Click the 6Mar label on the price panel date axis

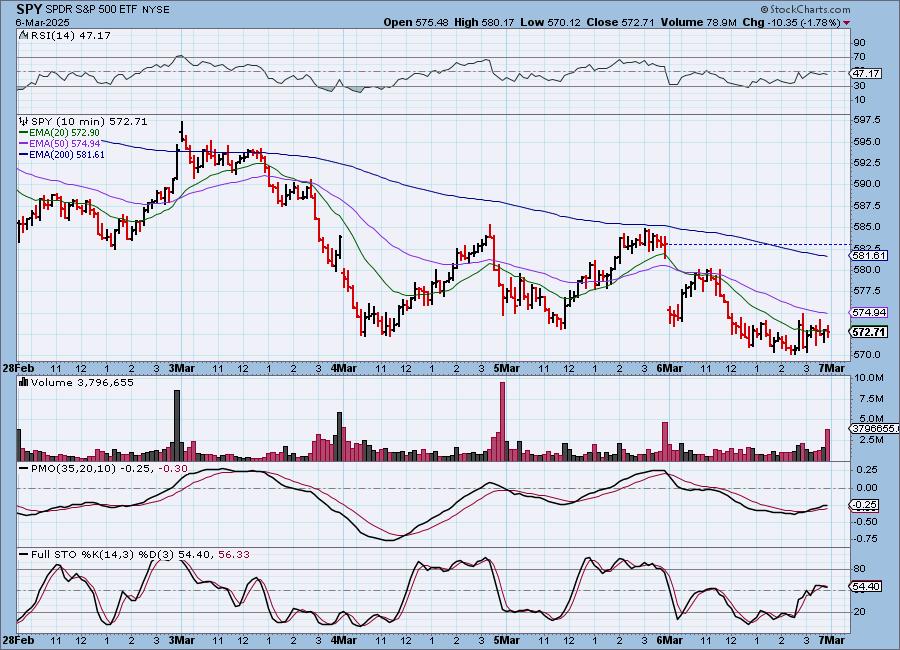(669, 367)
